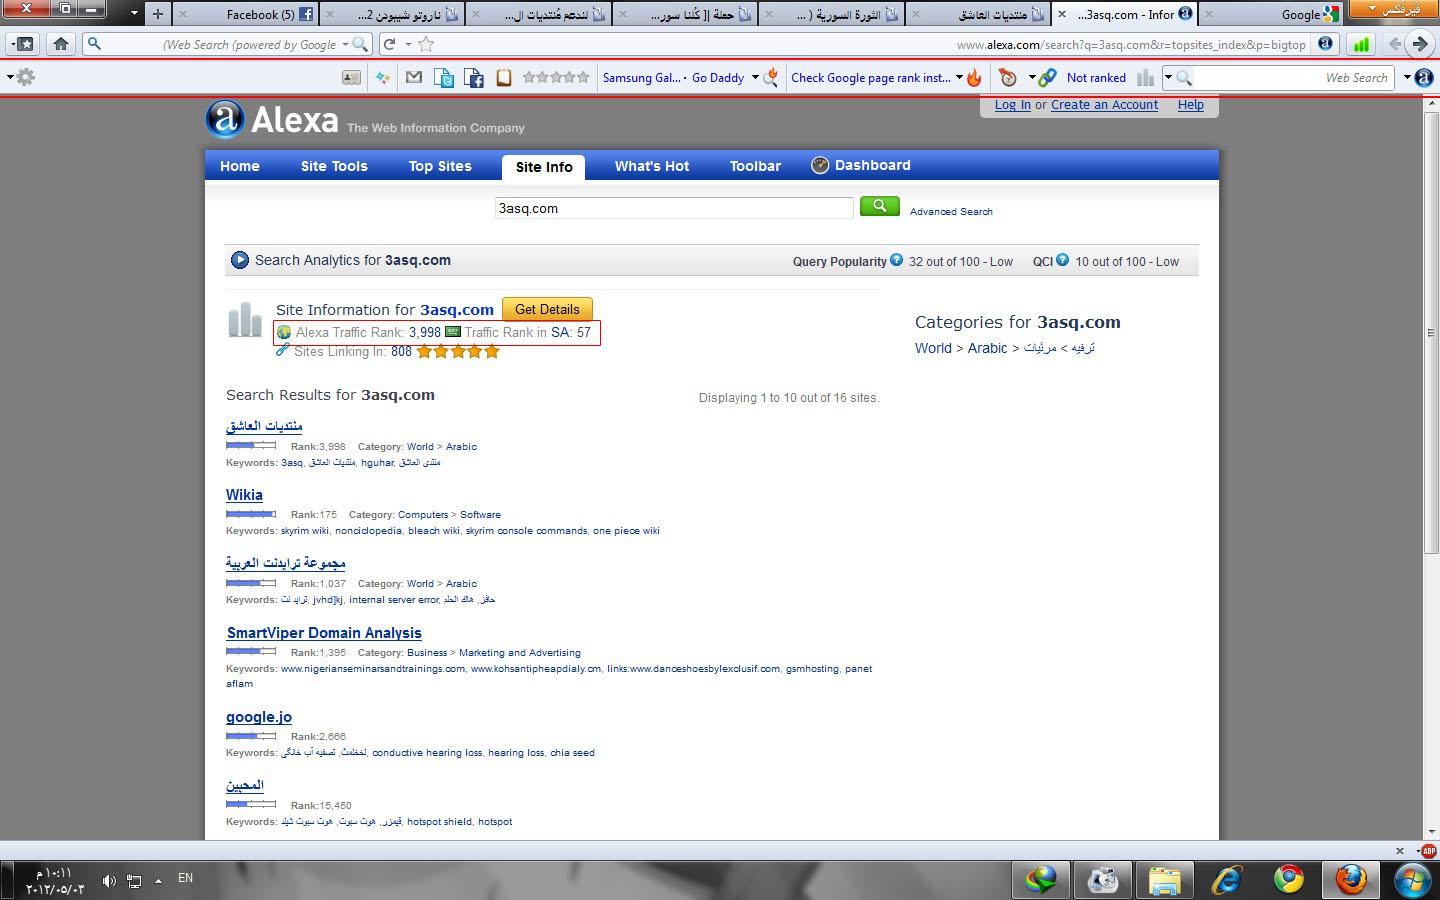Click the chain links toolbar icon
This screenshot has height=900, width=1440.
coord(1047,77)
